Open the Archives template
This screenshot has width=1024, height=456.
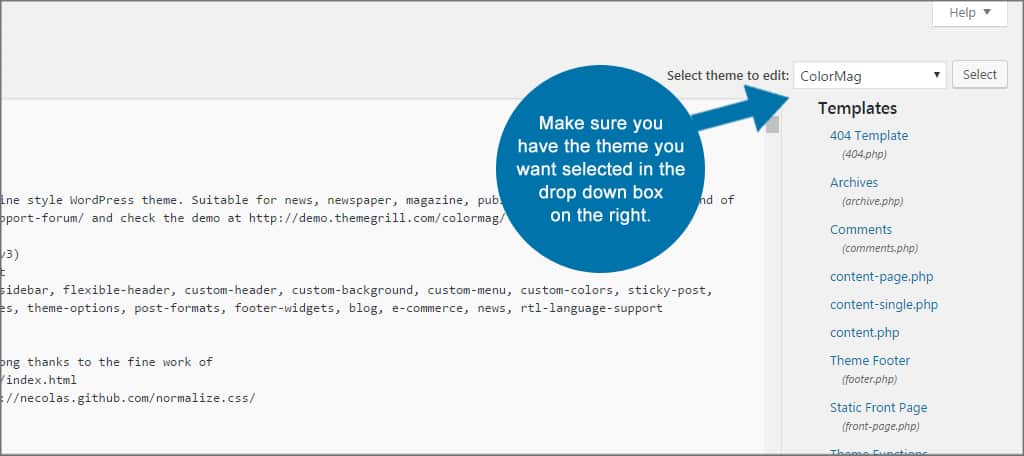point(853,182)
